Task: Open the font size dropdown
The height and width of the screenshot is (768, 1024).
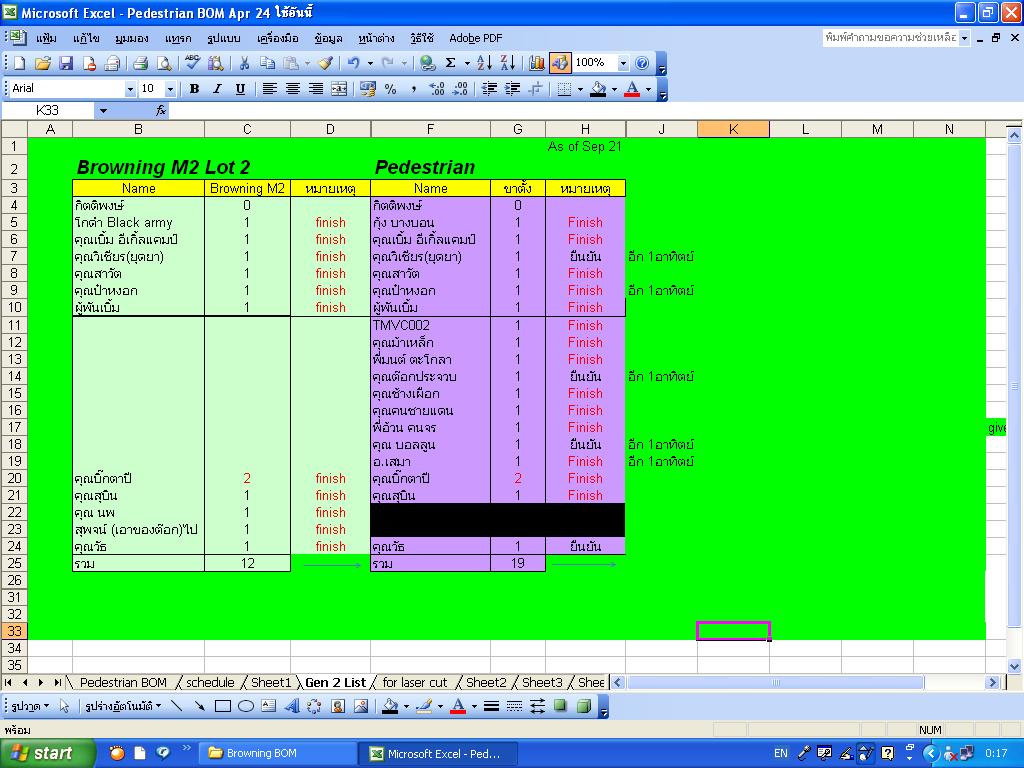Action: [x=171, y=89]
